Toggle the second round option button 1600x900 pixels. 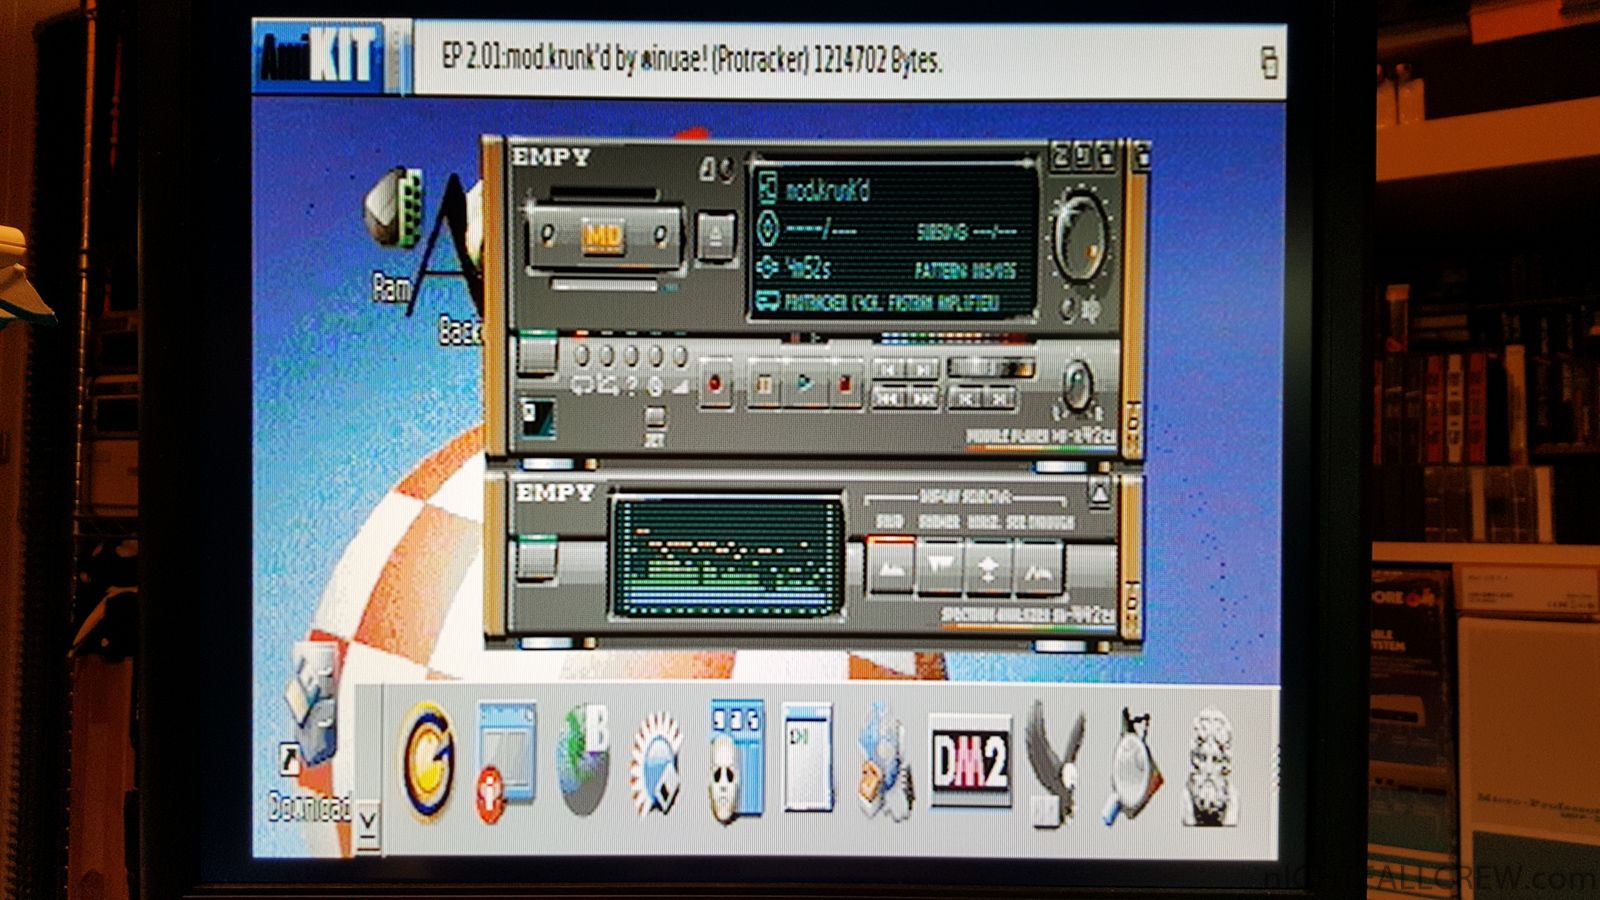point(607,356)
